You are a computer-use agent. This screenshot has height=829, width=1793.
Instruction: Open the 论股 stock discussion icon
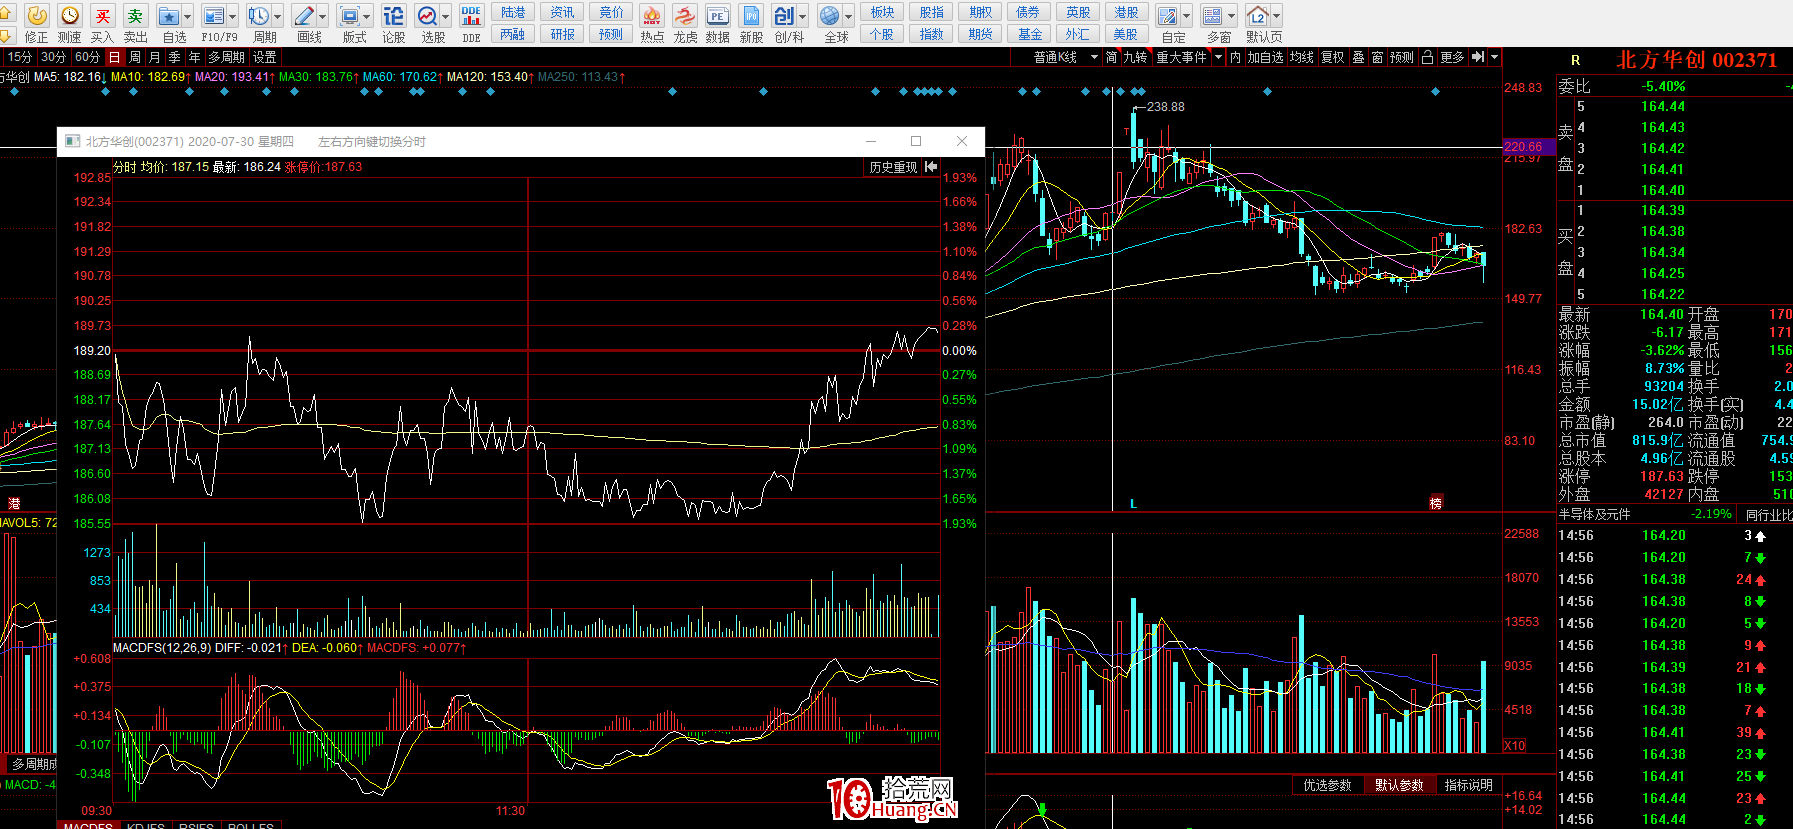click(393, 17)
